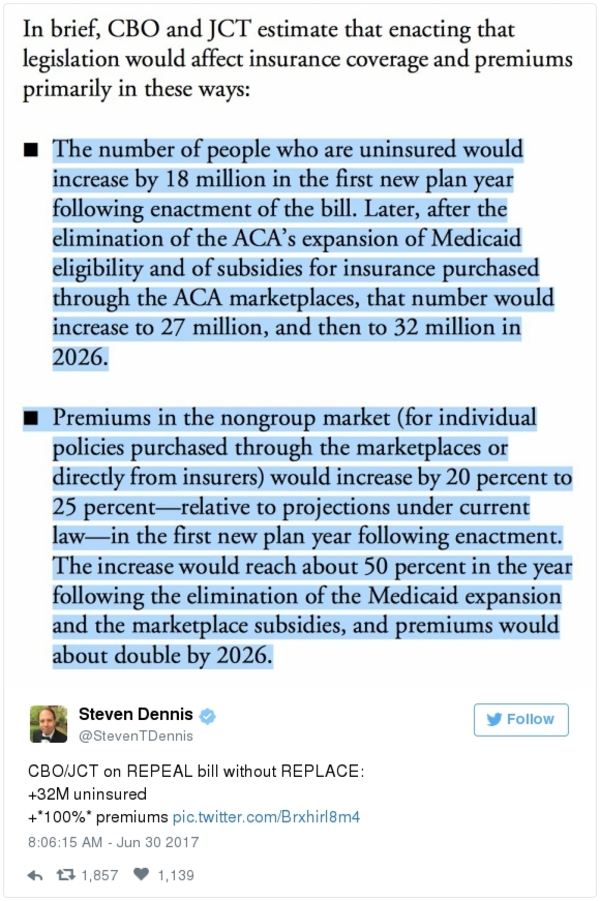Like the tweet with the heart icon

(142, 875)
